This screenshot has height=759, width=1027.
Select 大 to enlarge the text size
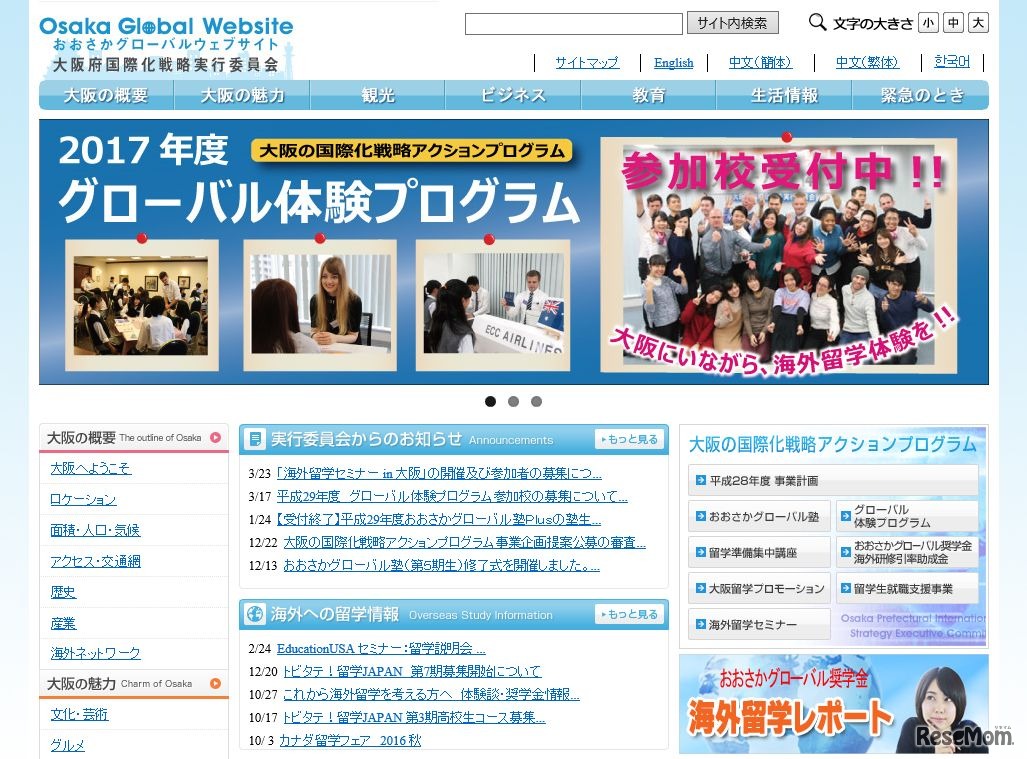pos(978,22)
